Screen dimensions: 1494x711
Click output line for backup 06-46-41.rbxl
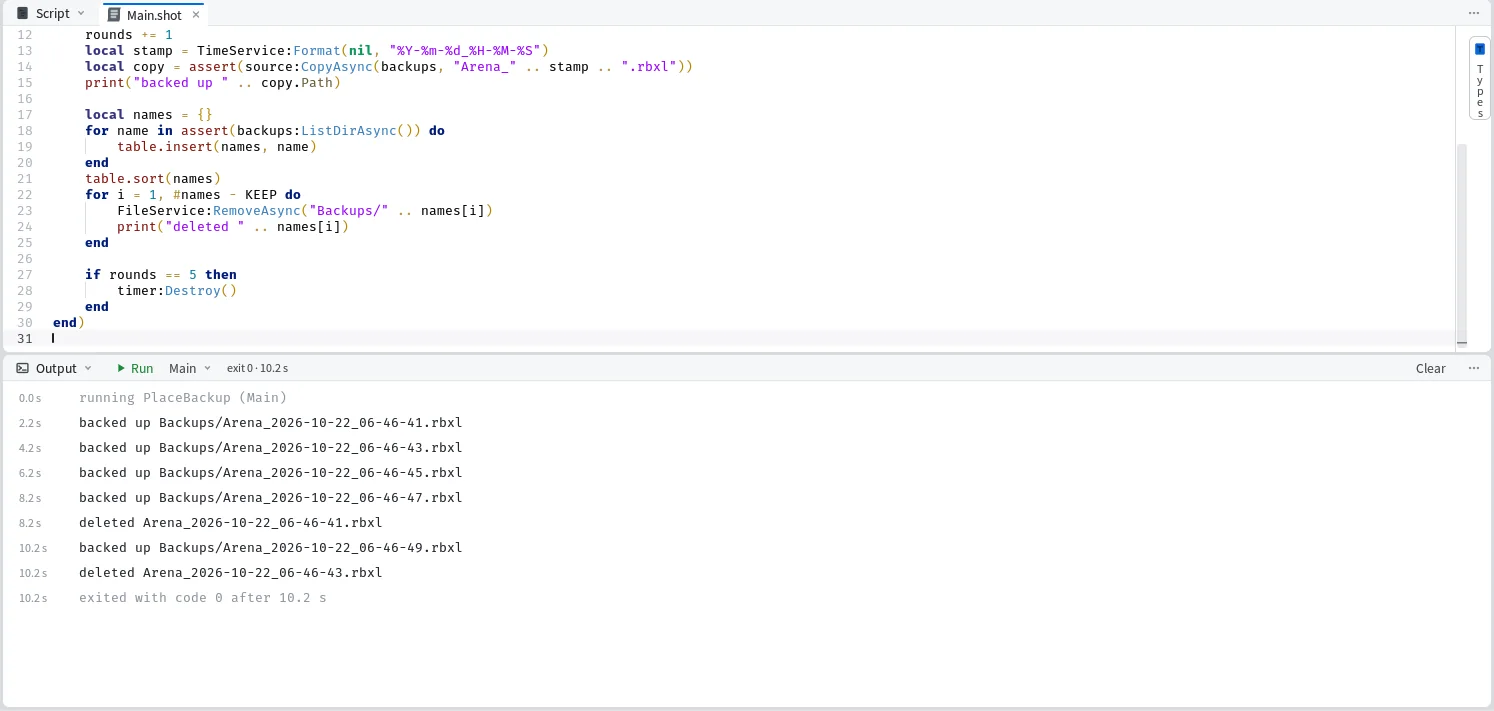[271, 422]
